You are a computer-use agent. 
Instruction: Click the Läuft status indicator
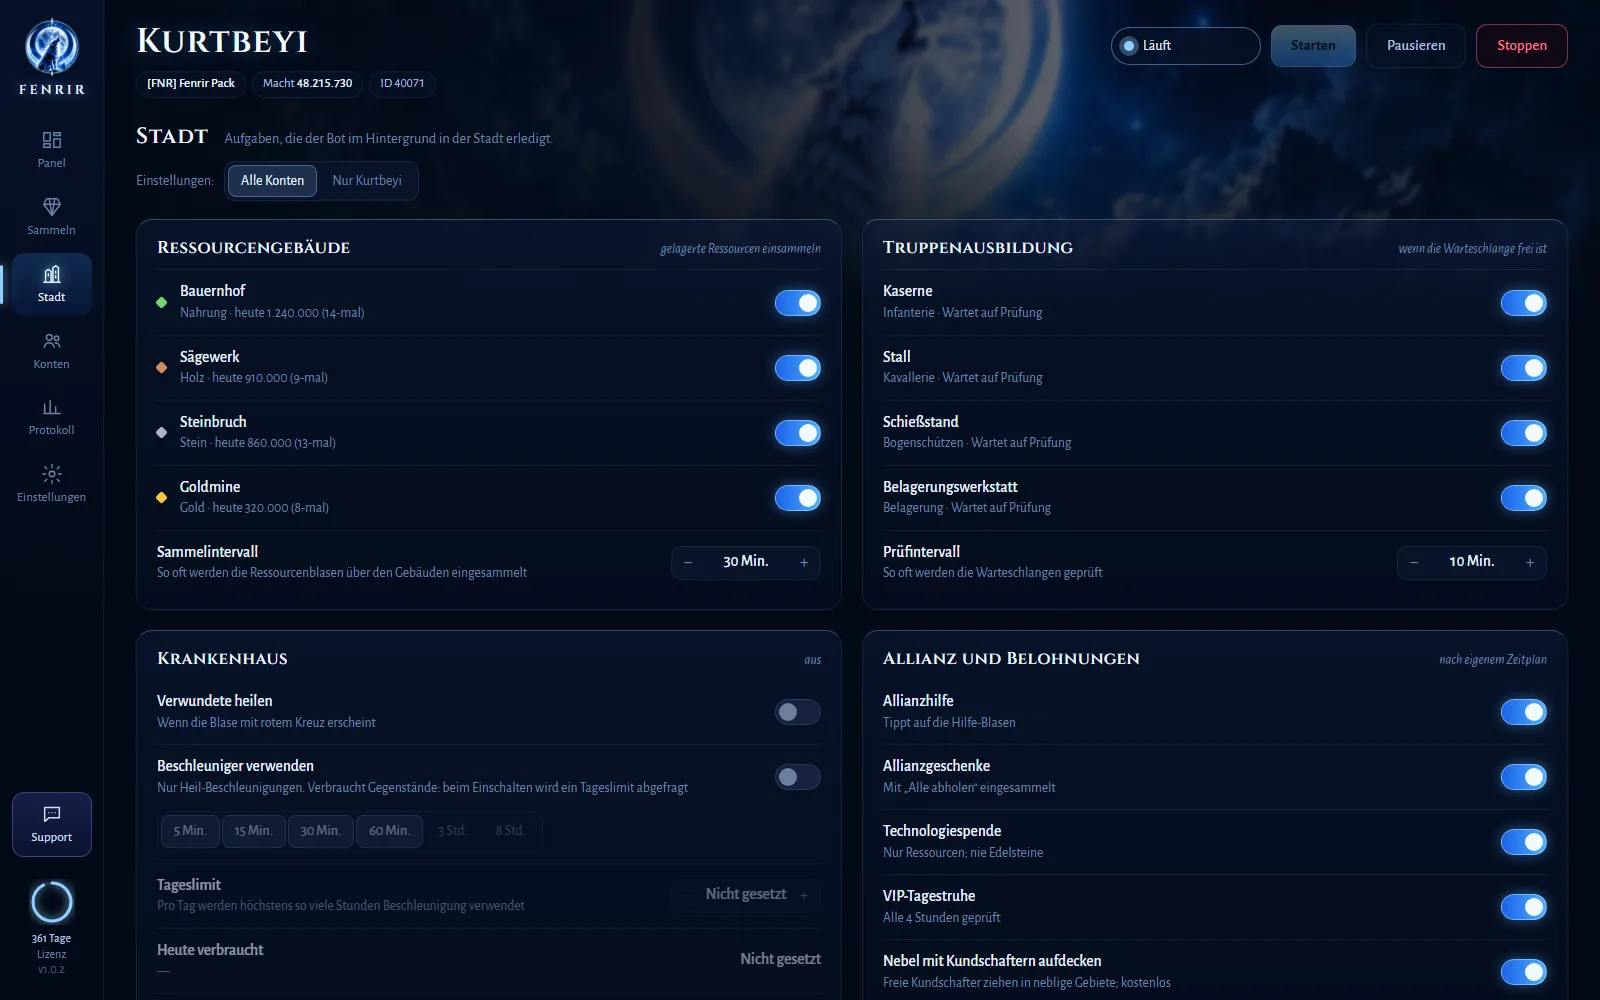click(1185, 46)
